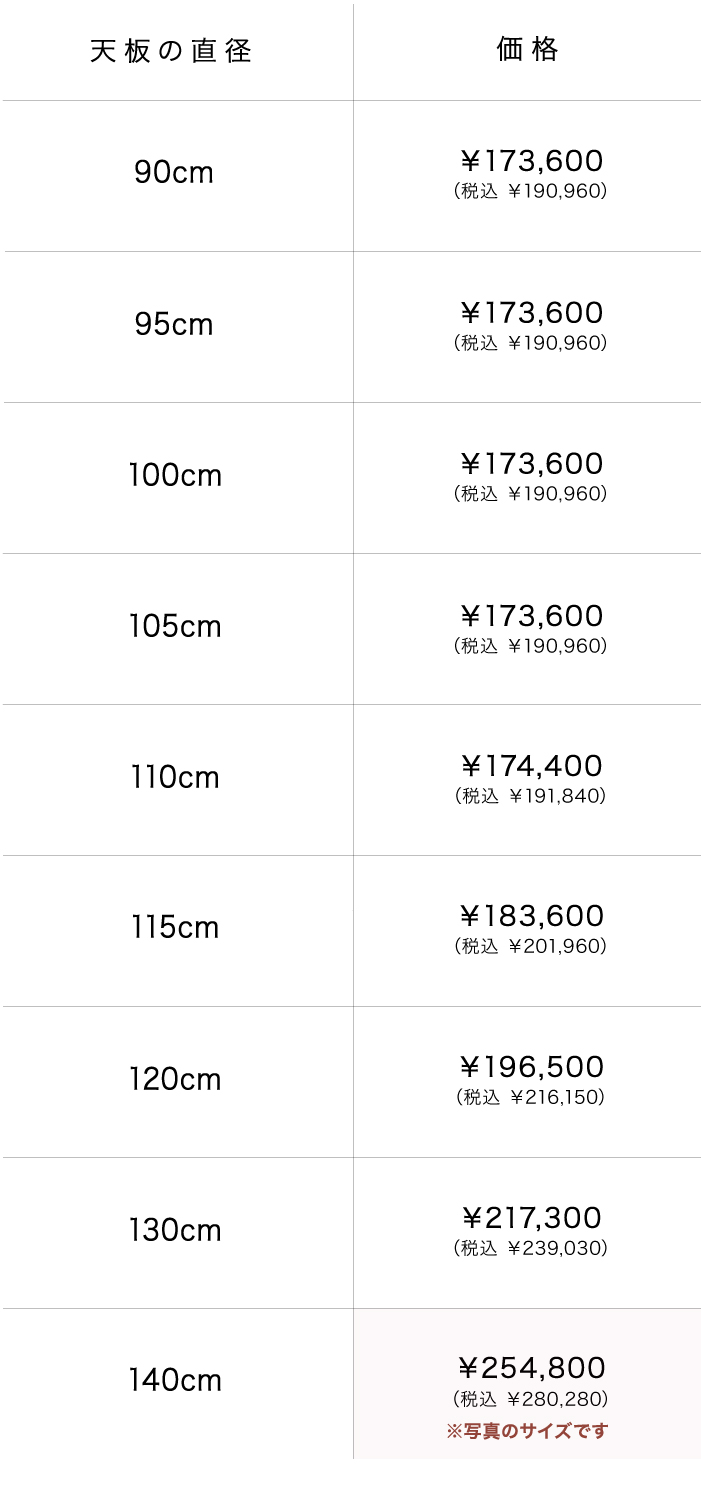This screenshot has width=701, height=1506.
Task: Choose the 100cm size label
Action: point(175,476)
